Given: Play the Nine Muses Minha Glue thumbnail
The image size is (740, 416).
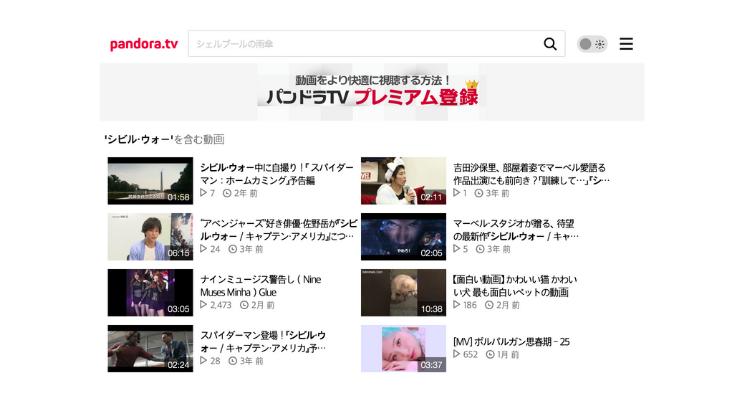Looking at the screenshot, I should [150, 292].
